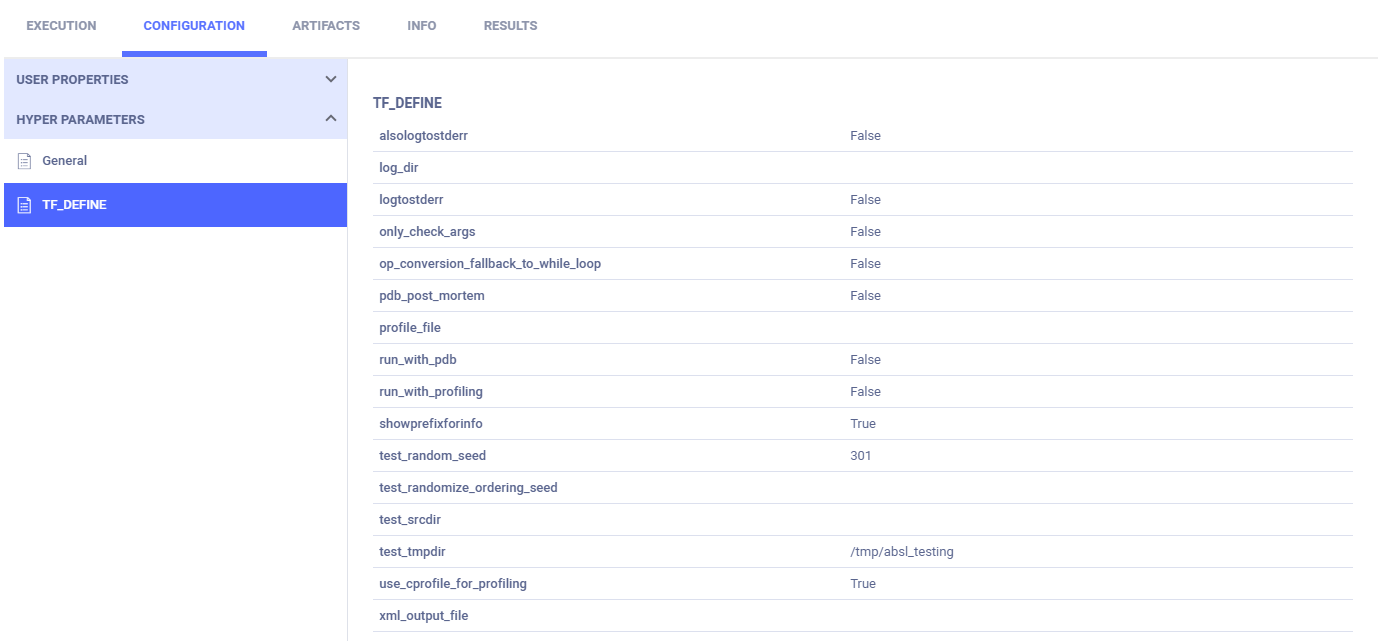Select the op_conversion_fallback_to_while_loop parameter
Image resolution: width=1380 pixels, height=641 pixels.
pos(490,263)
